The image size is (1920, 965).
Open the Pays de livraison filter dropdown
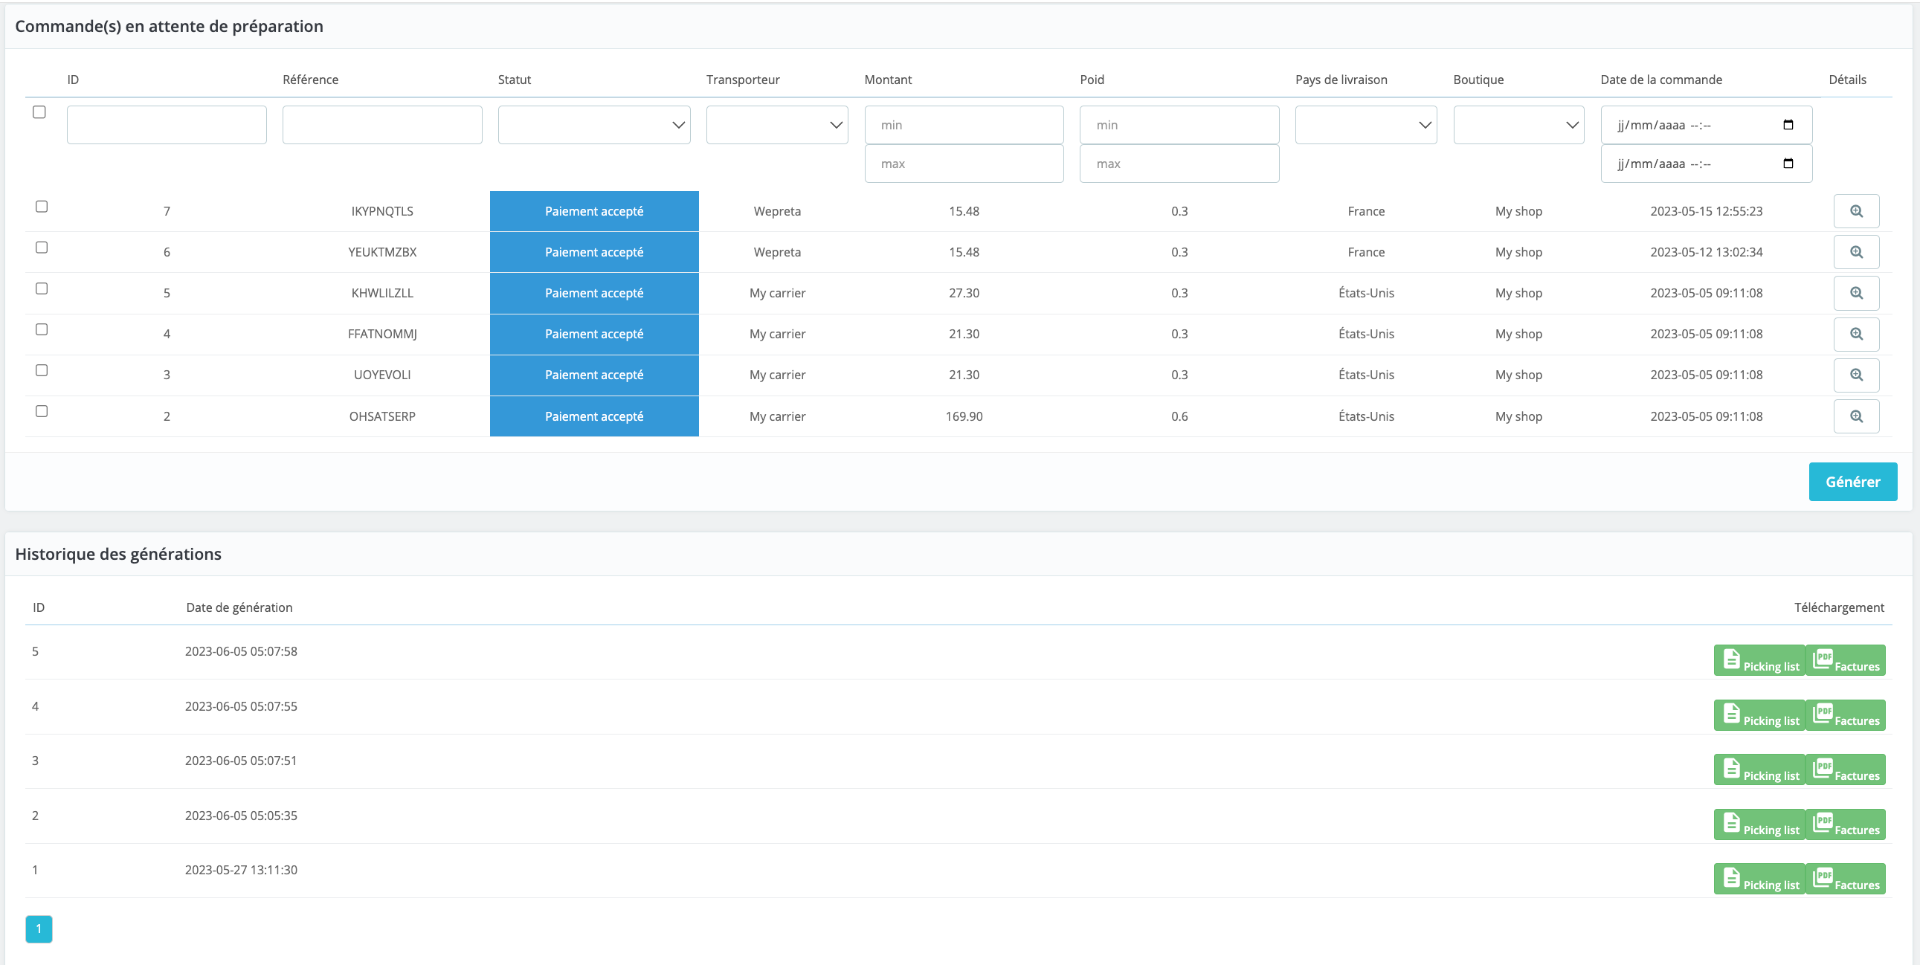(1366, 125)
